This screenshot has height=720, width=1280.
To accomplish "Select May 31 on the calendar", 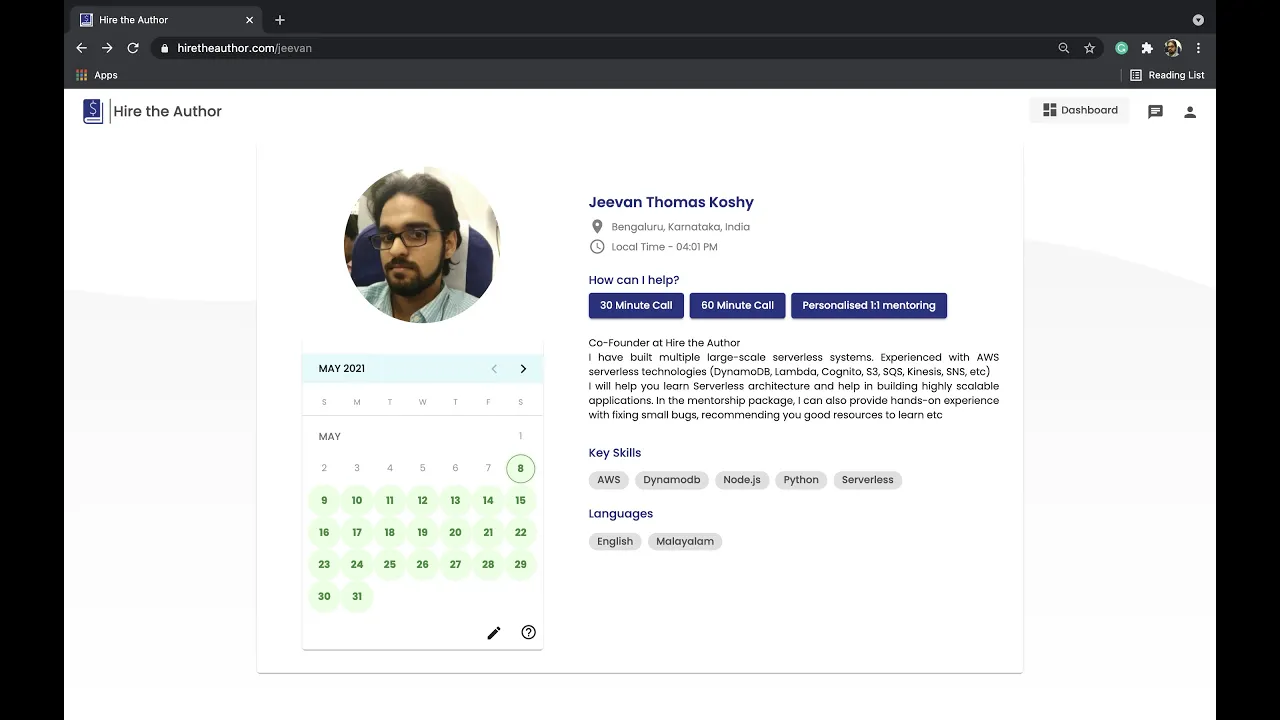I will (357, 596).
